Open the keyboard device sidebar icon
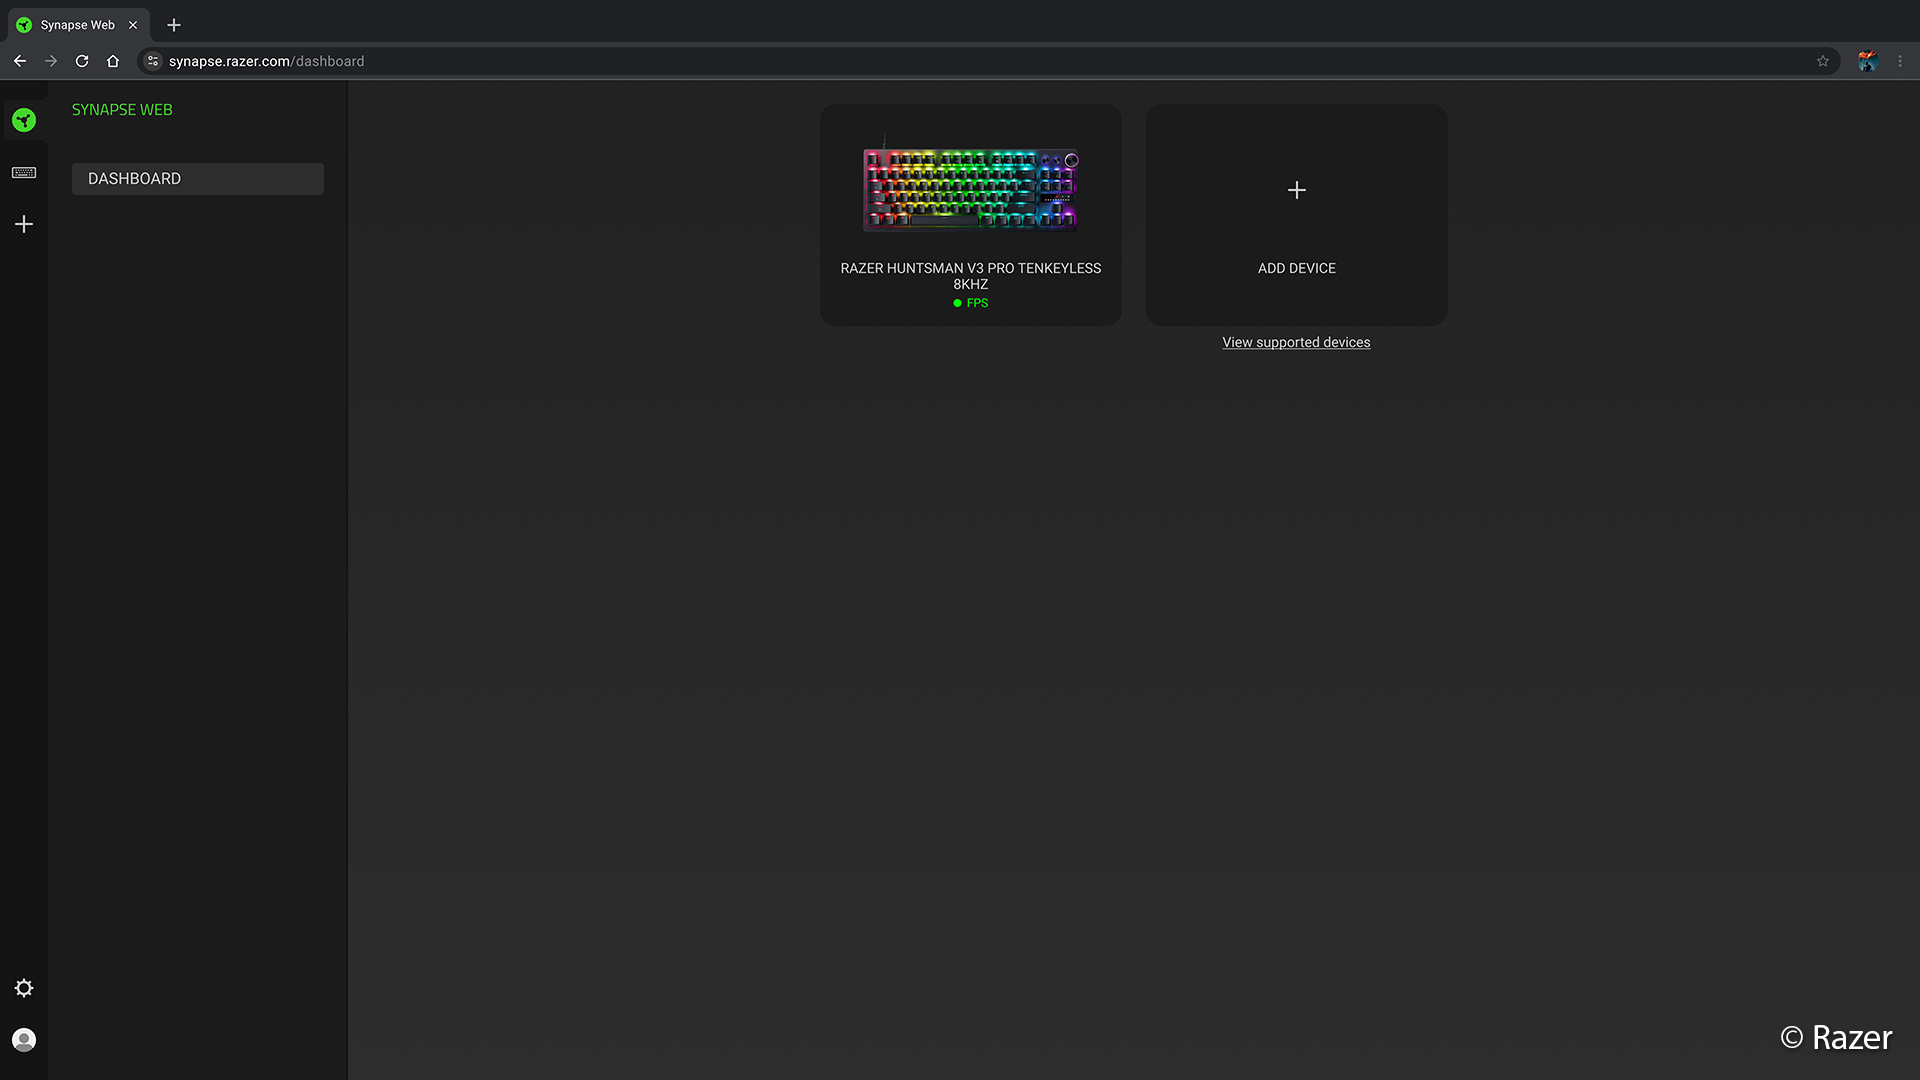Screen dimensions: 1920x1080 click(x=24, y=173)
